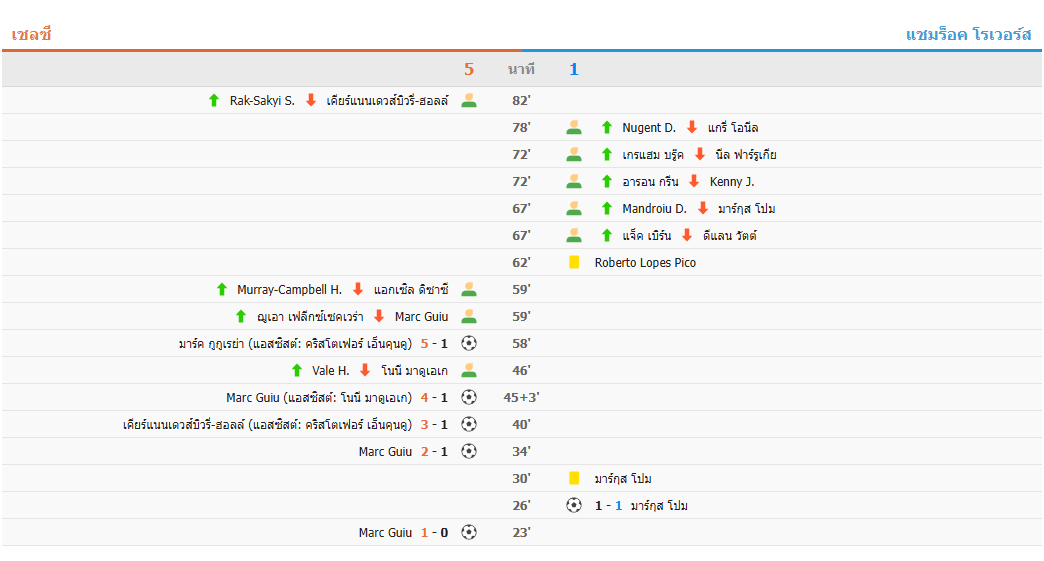Select player Roberto Lopes Pico

(x=645, y=262)
